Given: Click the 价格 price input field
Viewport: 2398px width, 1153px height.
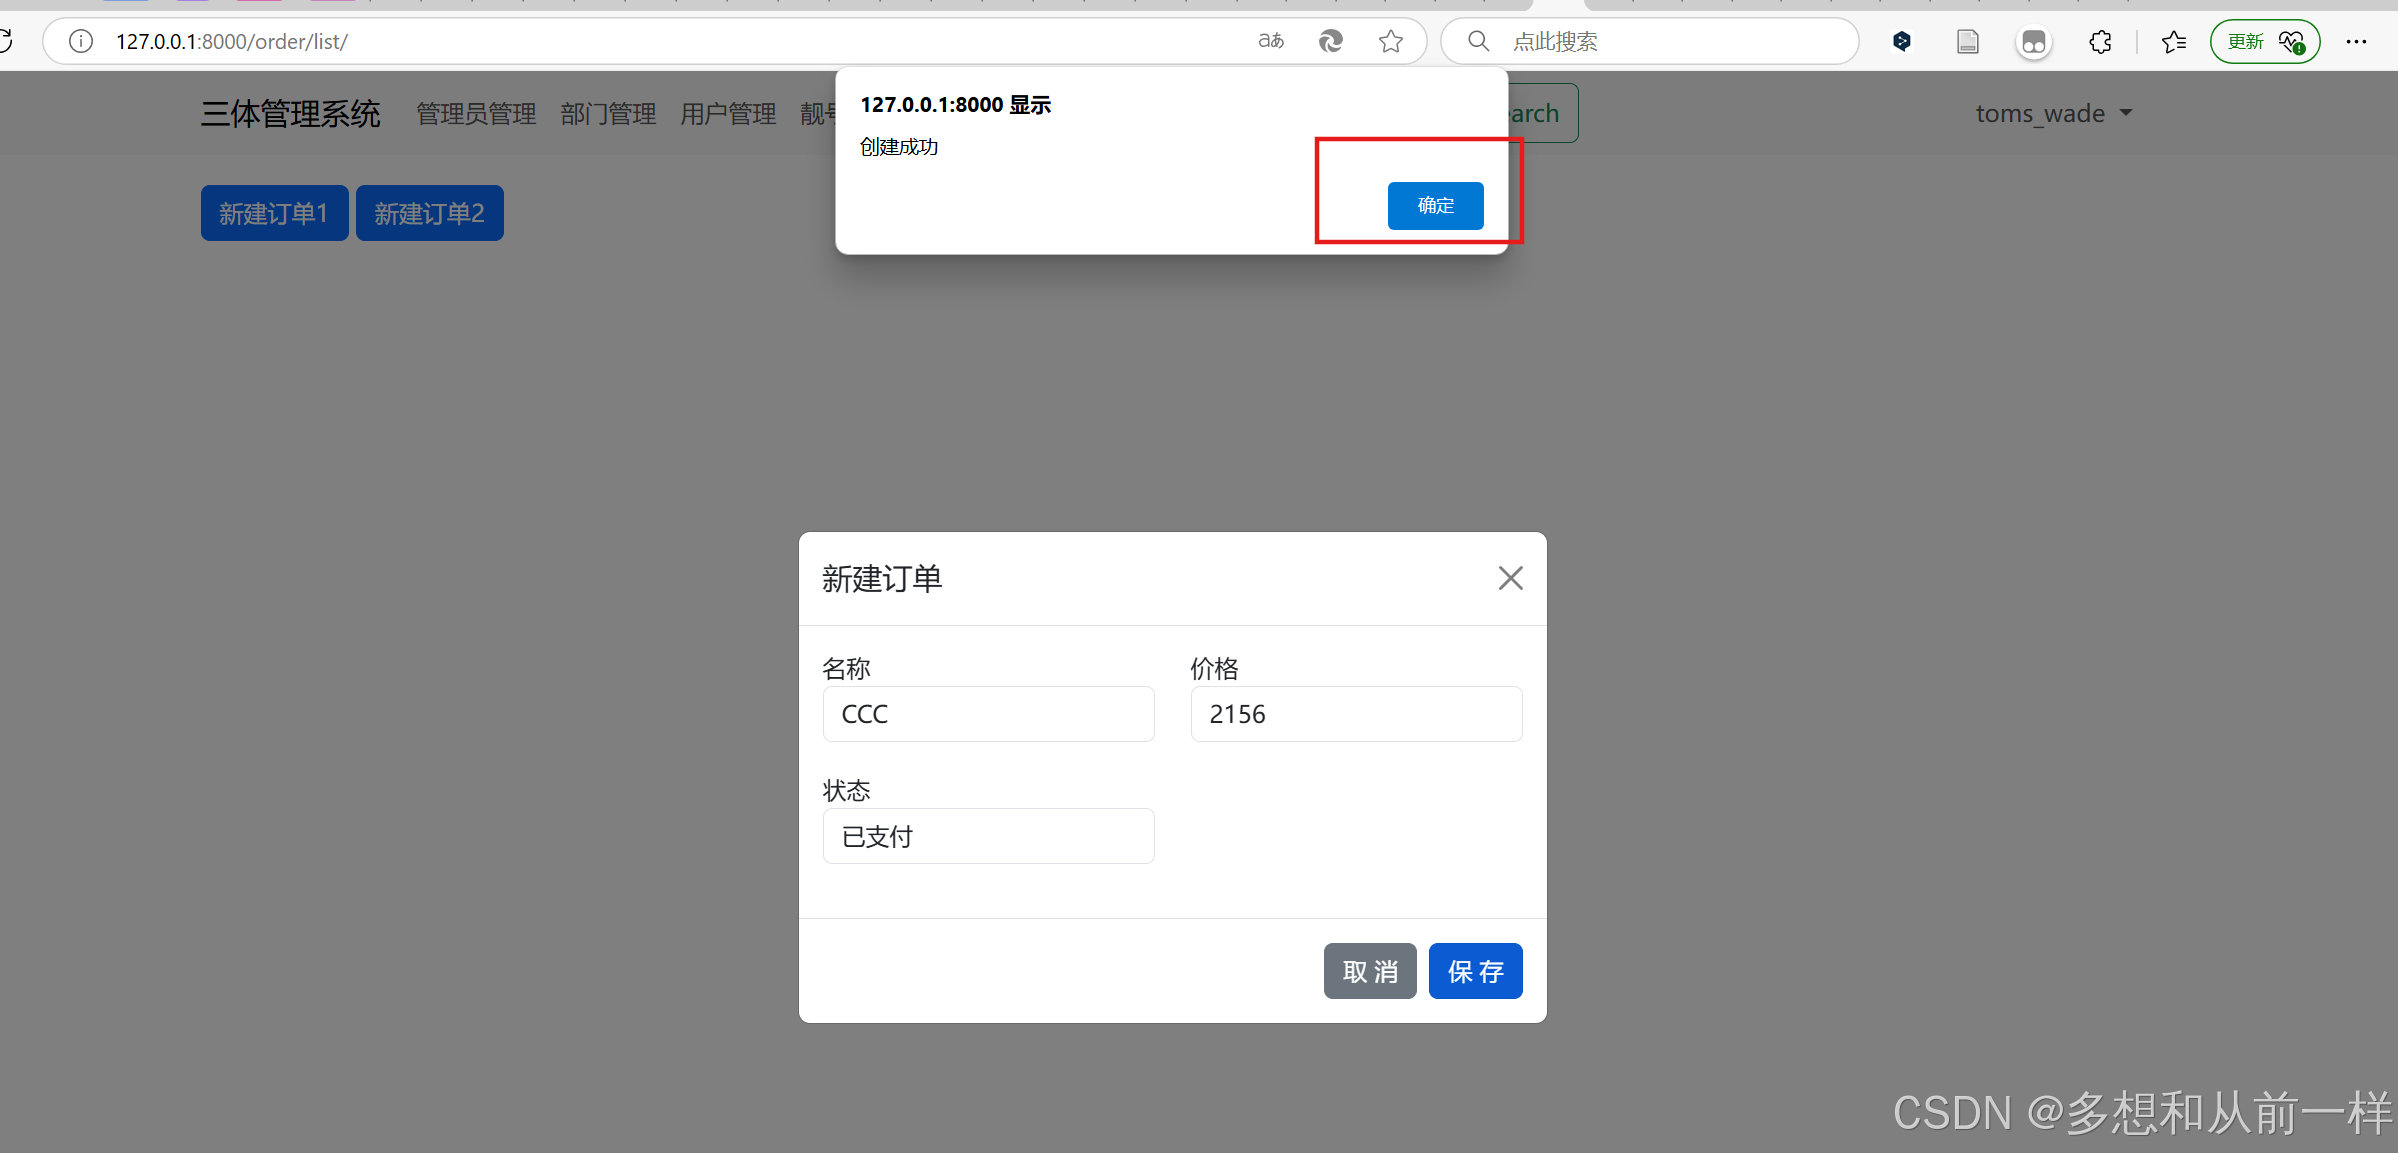Looking at the screenshot, I should [1355, 714].
